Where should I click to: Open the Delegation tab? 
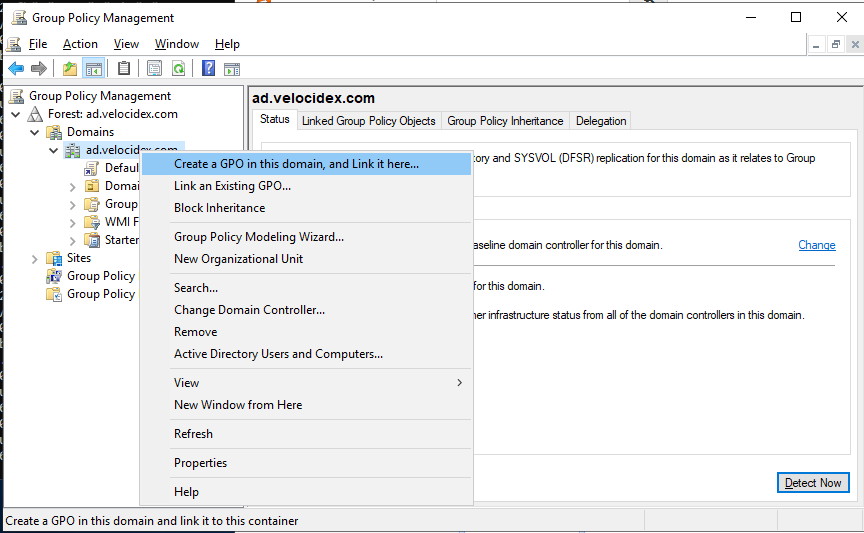(600, 121)
